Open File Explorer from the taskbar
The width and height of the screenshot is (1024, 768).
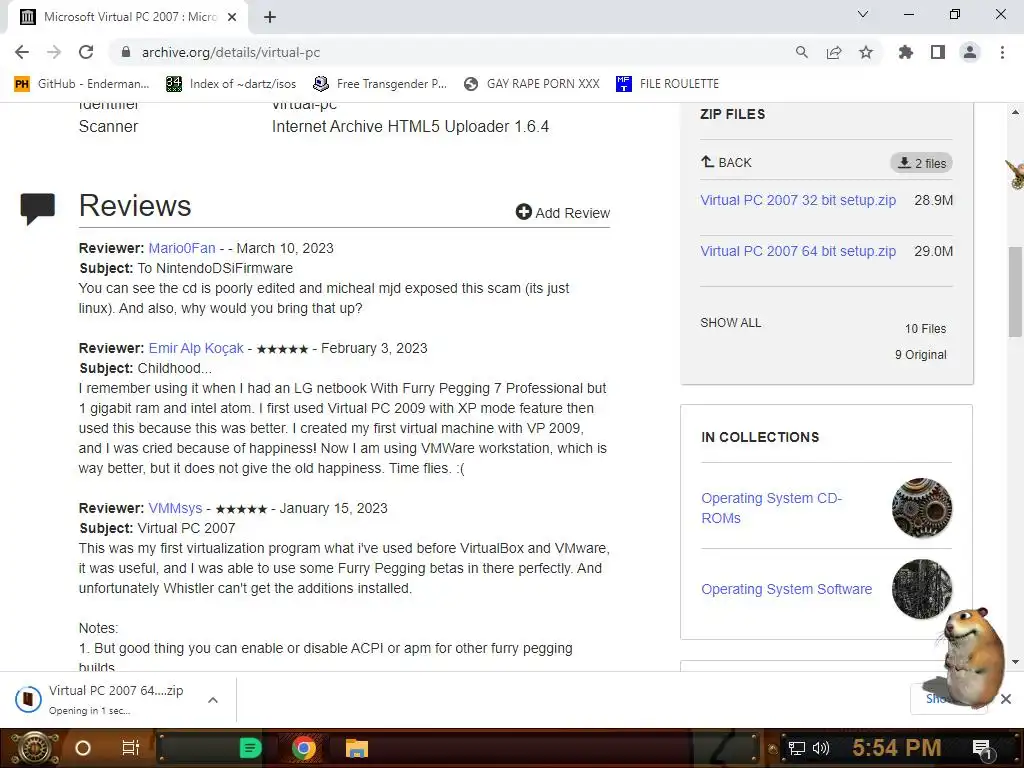pos(357,748)
